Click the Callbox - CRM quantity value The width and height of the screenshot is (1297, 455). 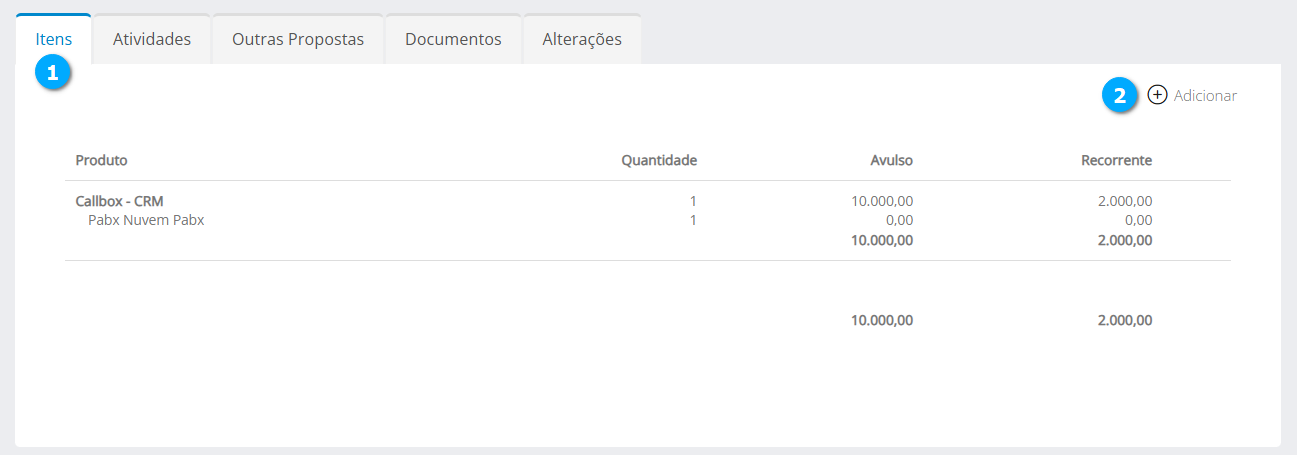click(x=693, y=201)
